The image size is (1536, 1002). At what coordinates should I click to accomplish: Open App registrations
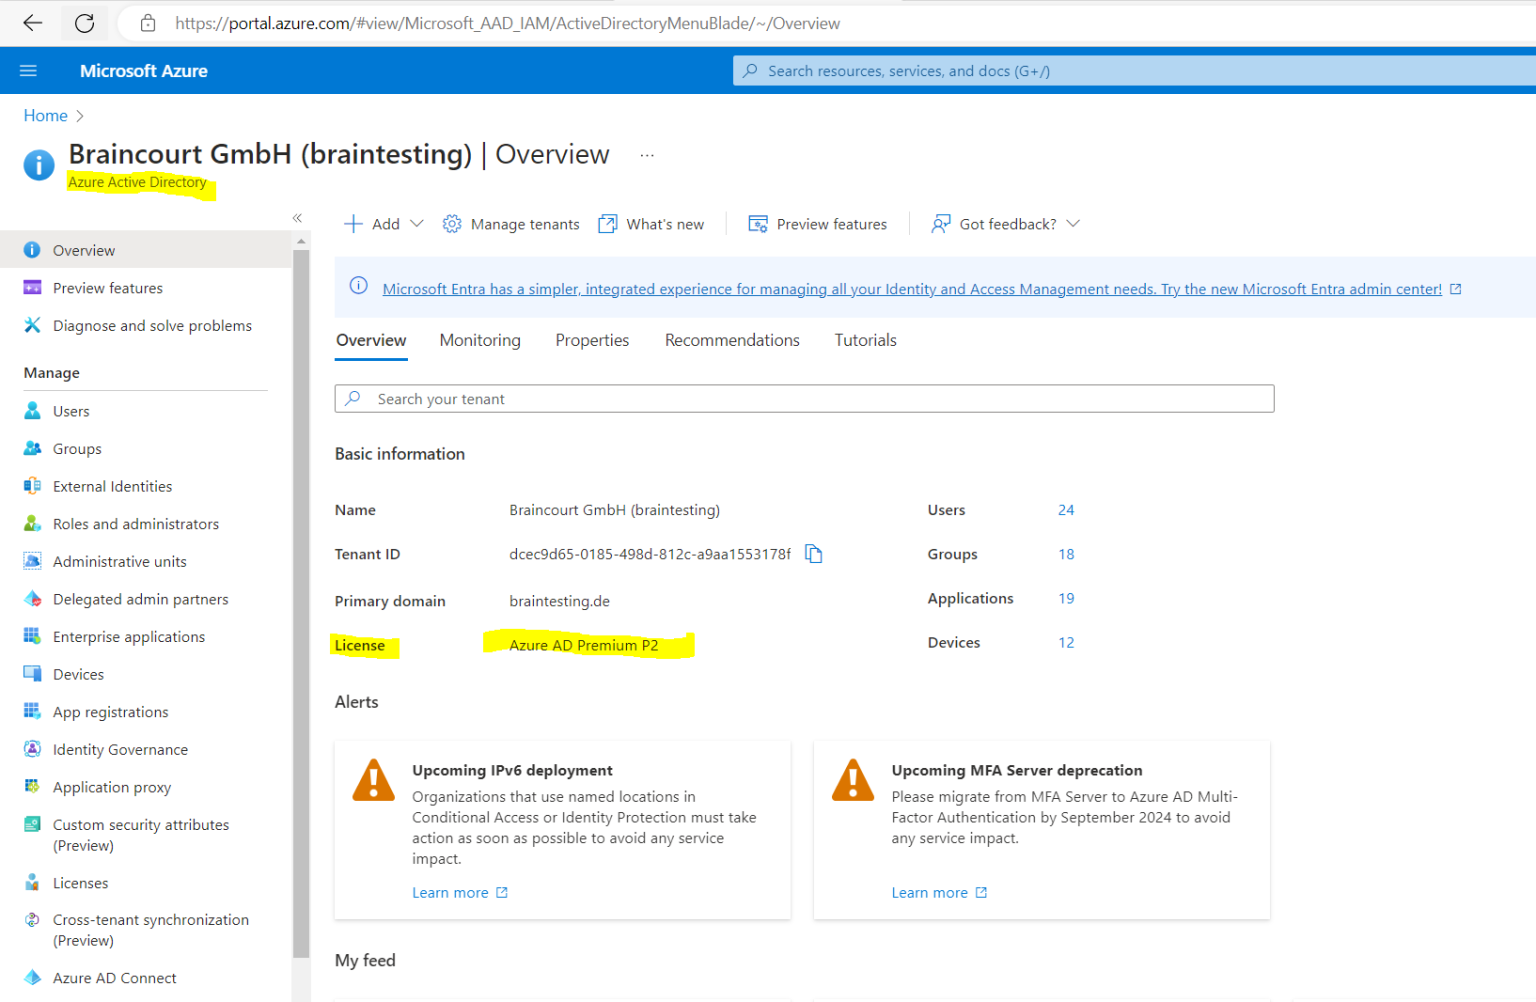click(110, 711)
